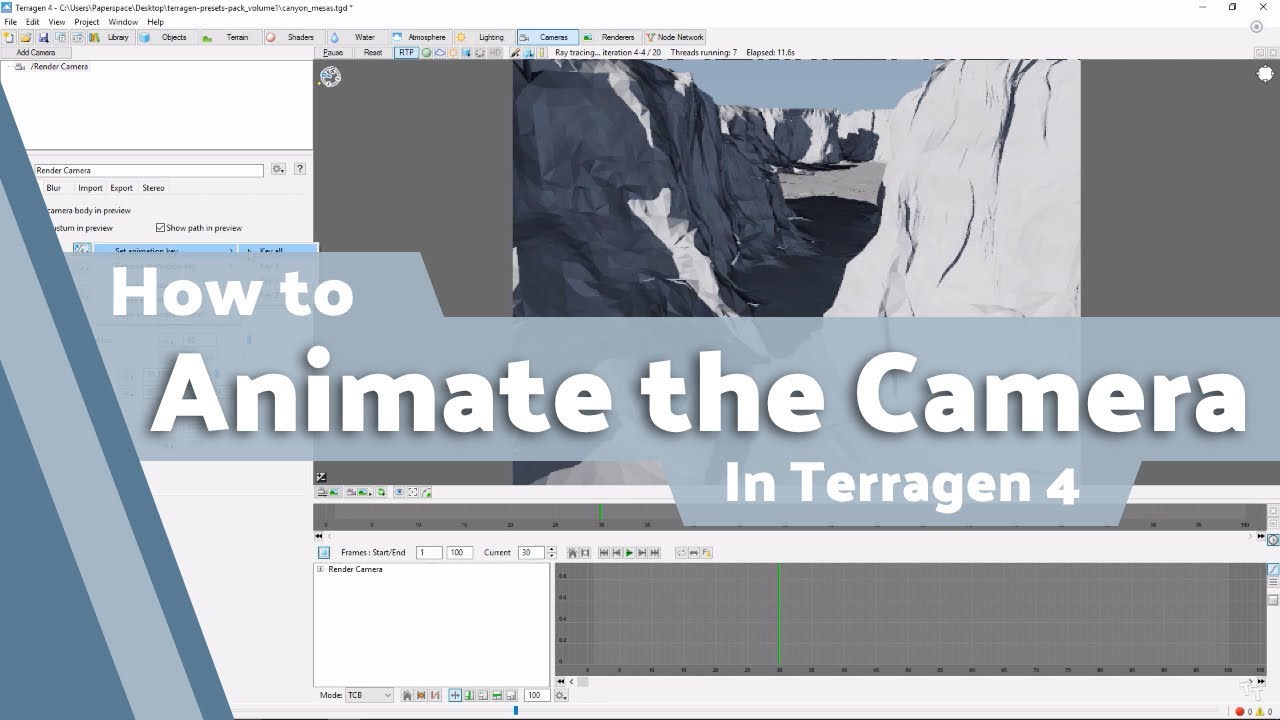Open the Renderers layout
The height and width of the screenshot is (720, 1280).
611,37
